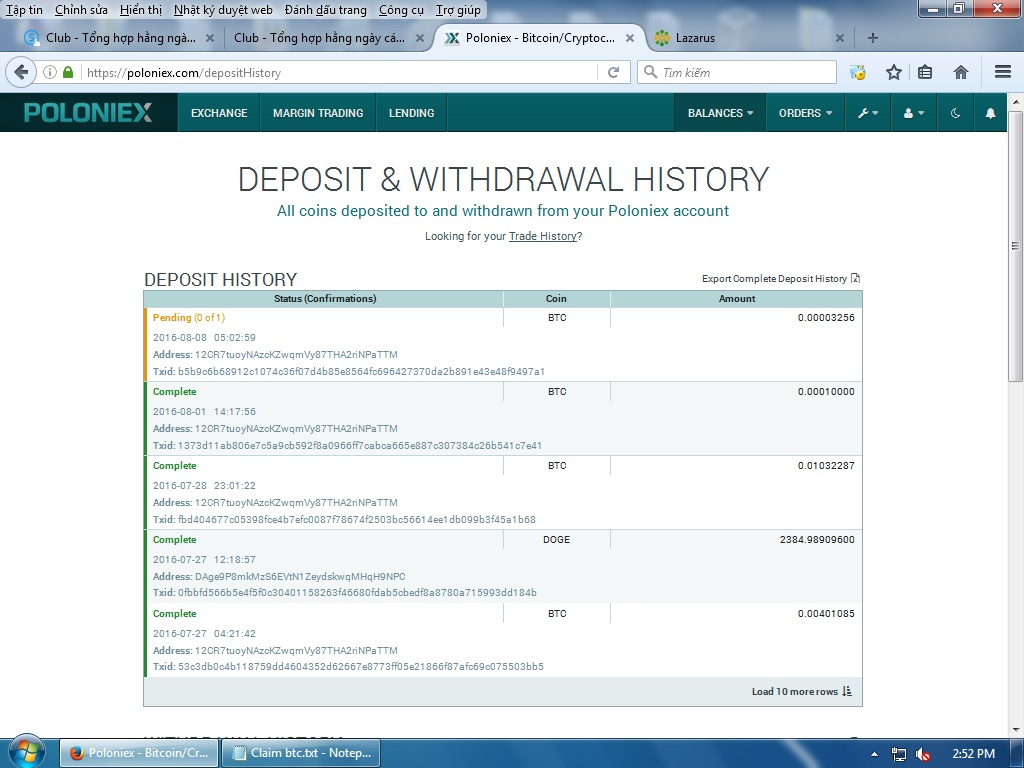Click the Status (Confirmations) column header
This screenshot has width=1024, height=768.
[x=325, y=298]
